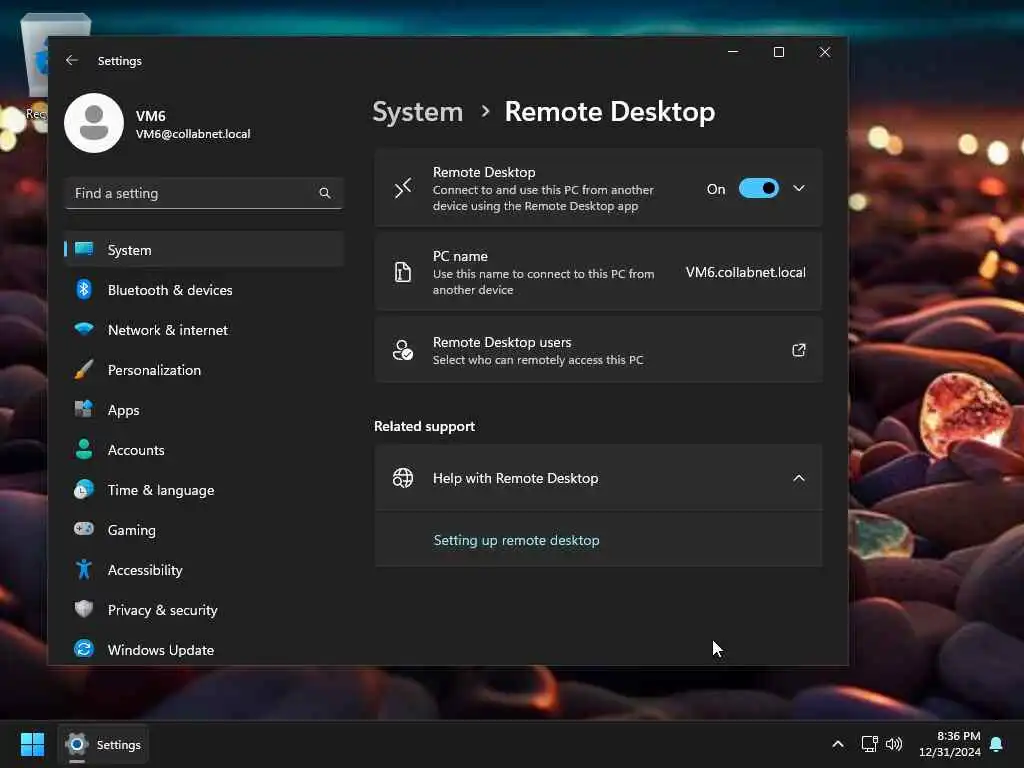Click the Time & language clock icon
Image resolution: width=1024 pixels, height=768 pixels.
coord(84,490)
